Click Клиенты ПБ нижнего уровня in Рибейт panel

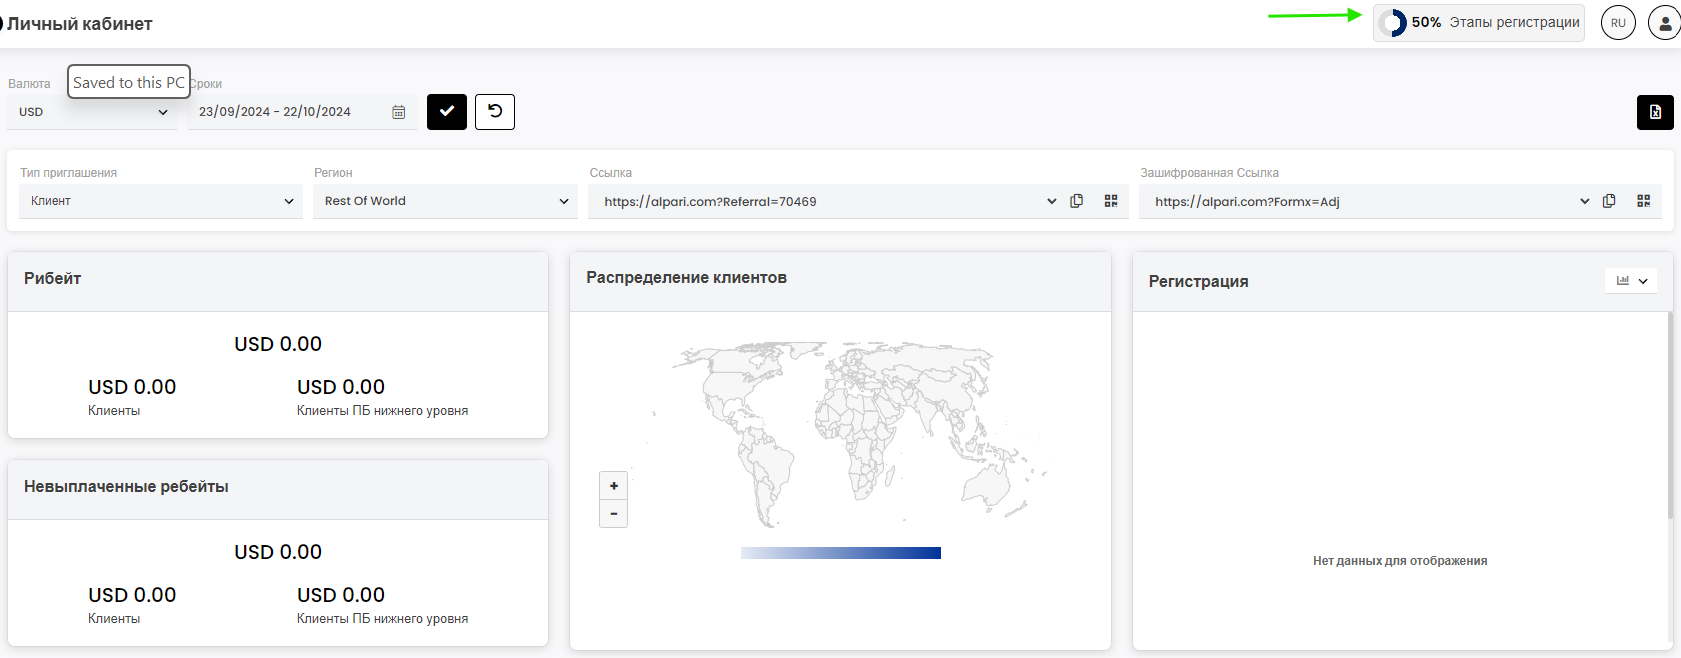[382, 411]
